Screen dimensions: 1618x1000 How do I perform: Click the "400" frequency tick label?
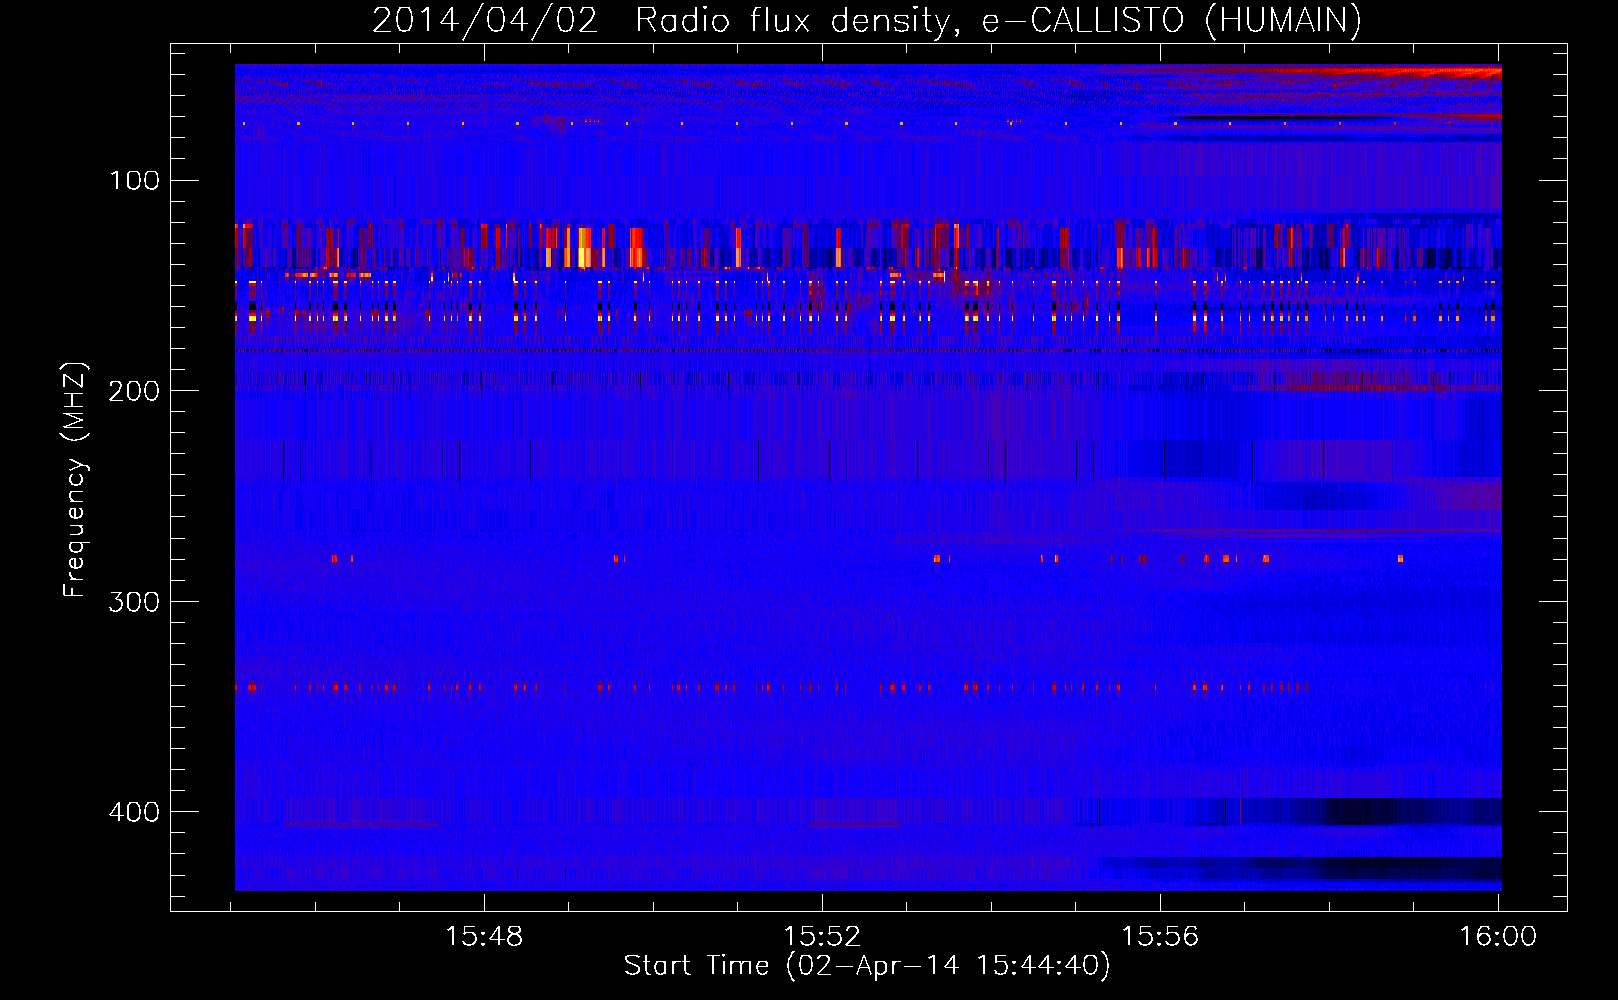(134, 812)
